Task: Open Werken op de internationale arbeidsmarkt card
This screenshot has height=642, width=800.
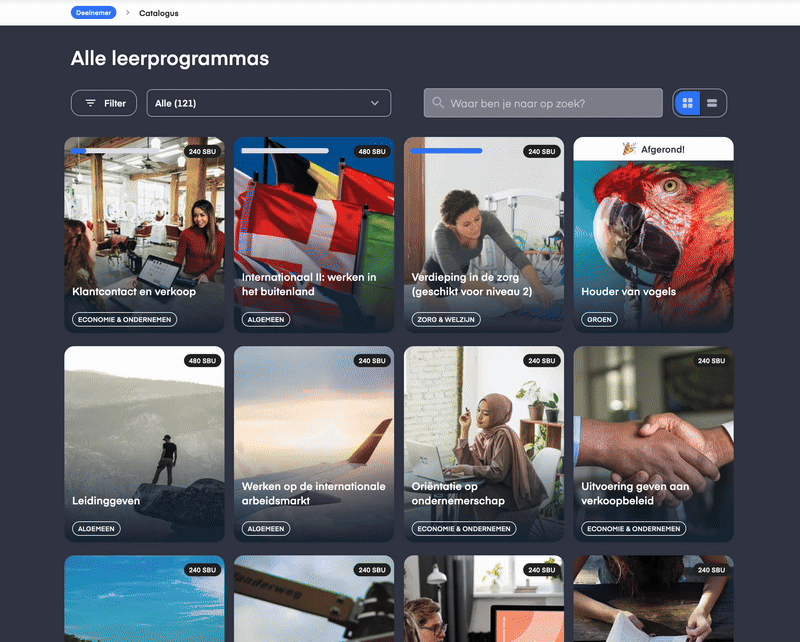Action: tap(314, 444)
